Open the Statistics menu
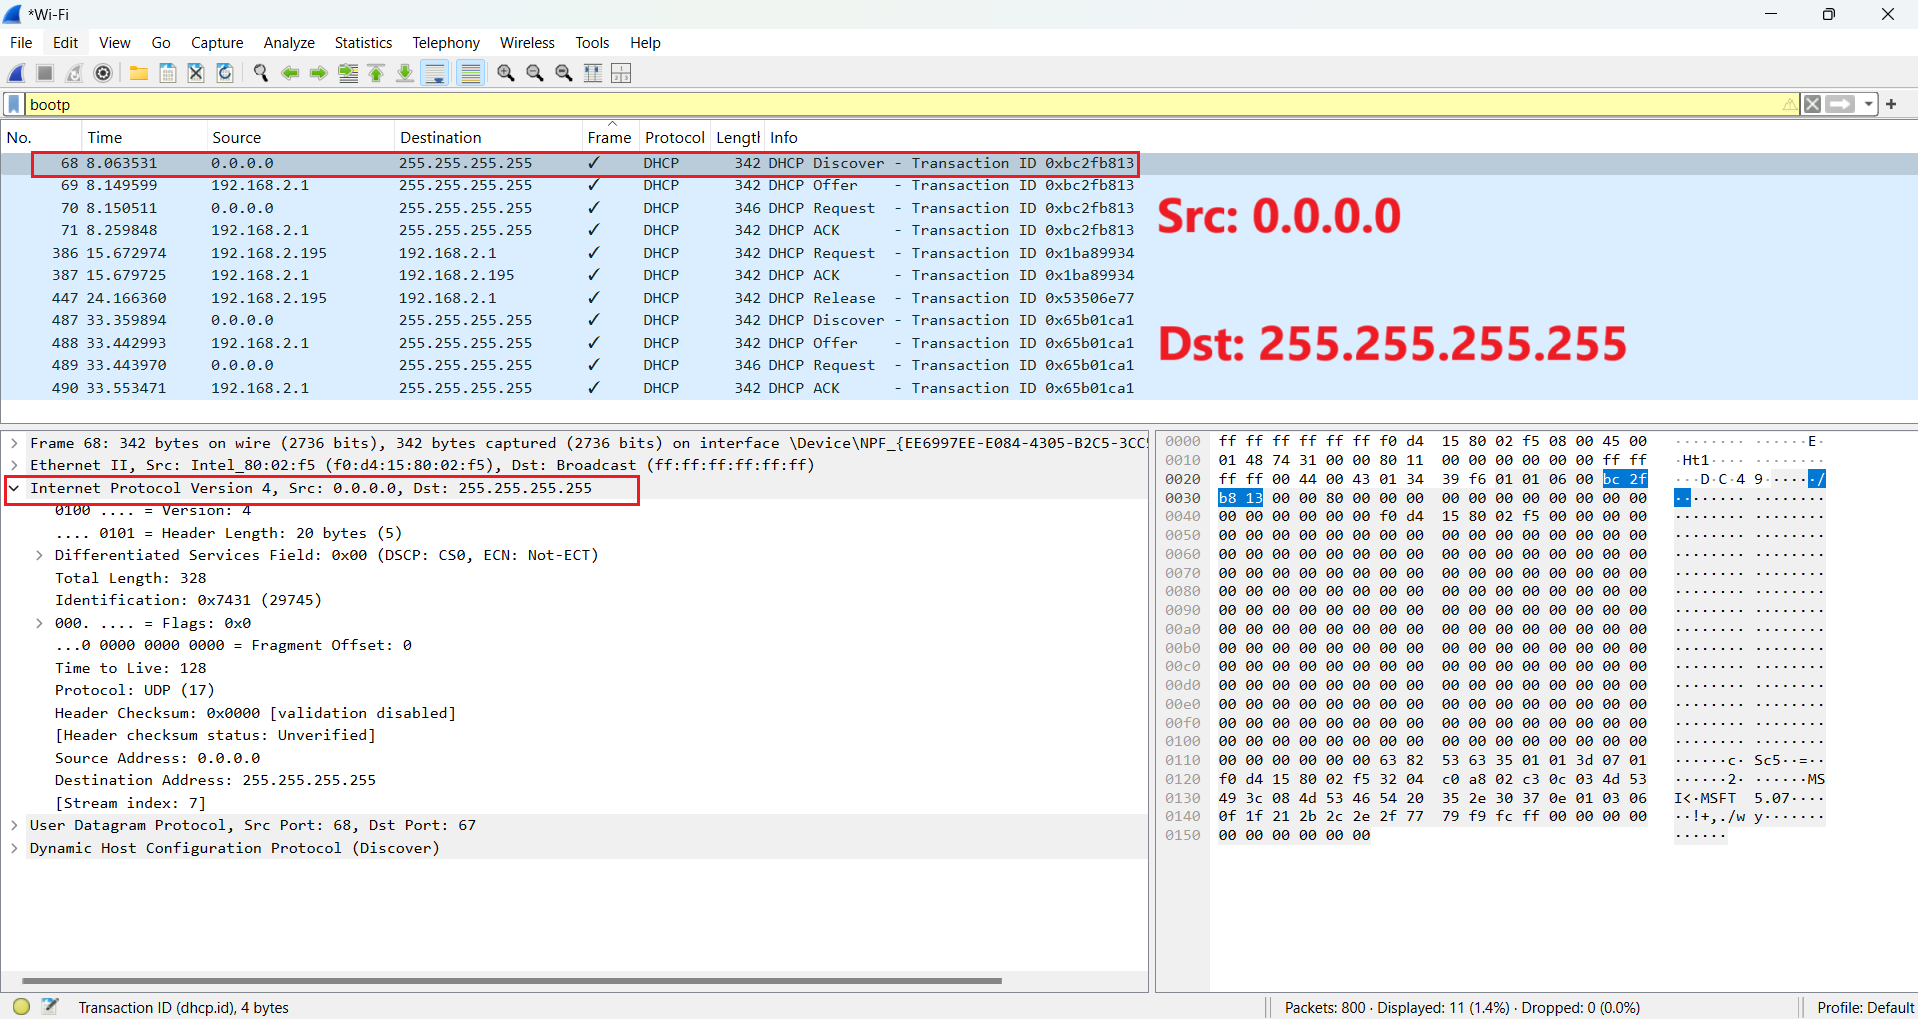This screenshot has height=1019, width=1918. click(363, 43)
